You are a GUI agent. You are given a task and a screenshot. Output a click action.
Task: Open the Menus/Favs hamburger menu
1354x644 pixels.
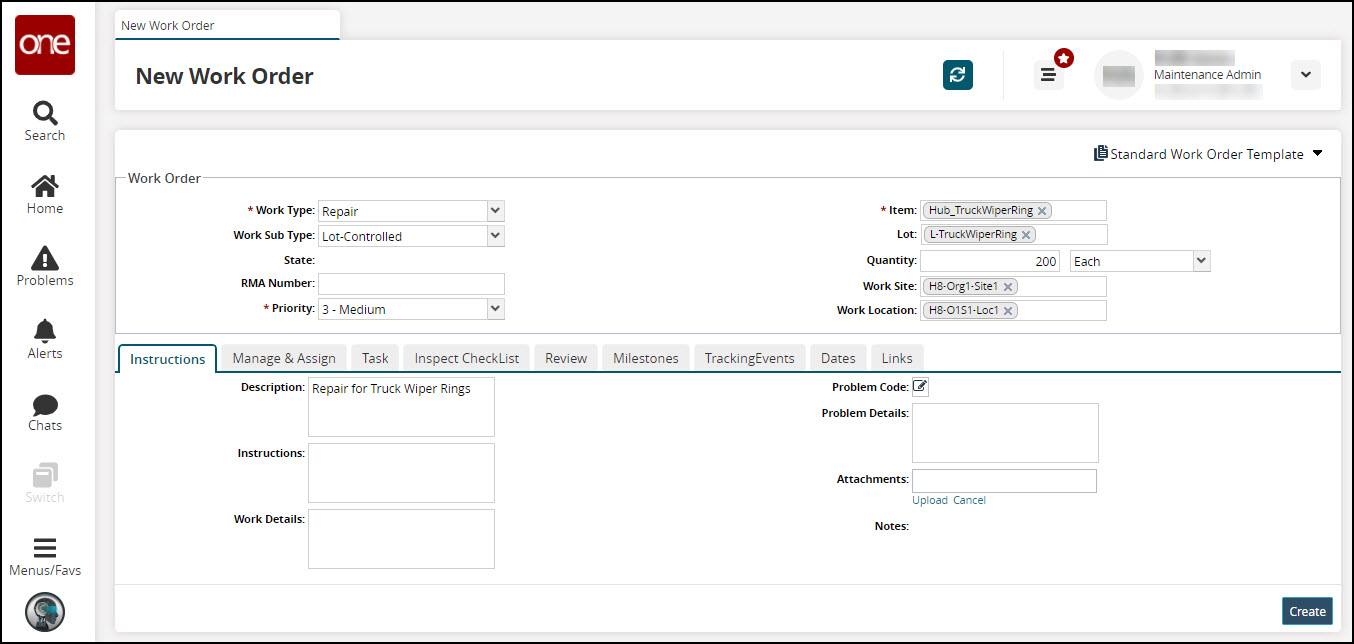click(x=45, y=556)
